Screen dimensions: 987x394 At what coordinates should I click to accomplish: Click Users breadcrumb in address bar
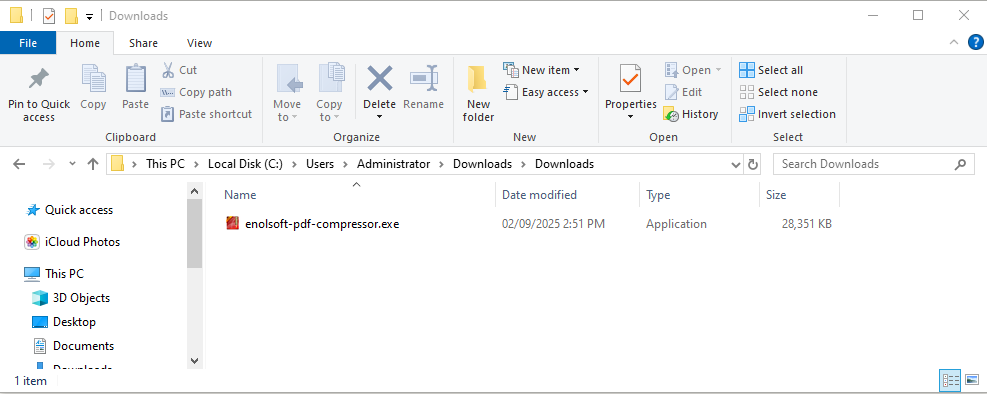pyautogui.click(x=320, y=164)
